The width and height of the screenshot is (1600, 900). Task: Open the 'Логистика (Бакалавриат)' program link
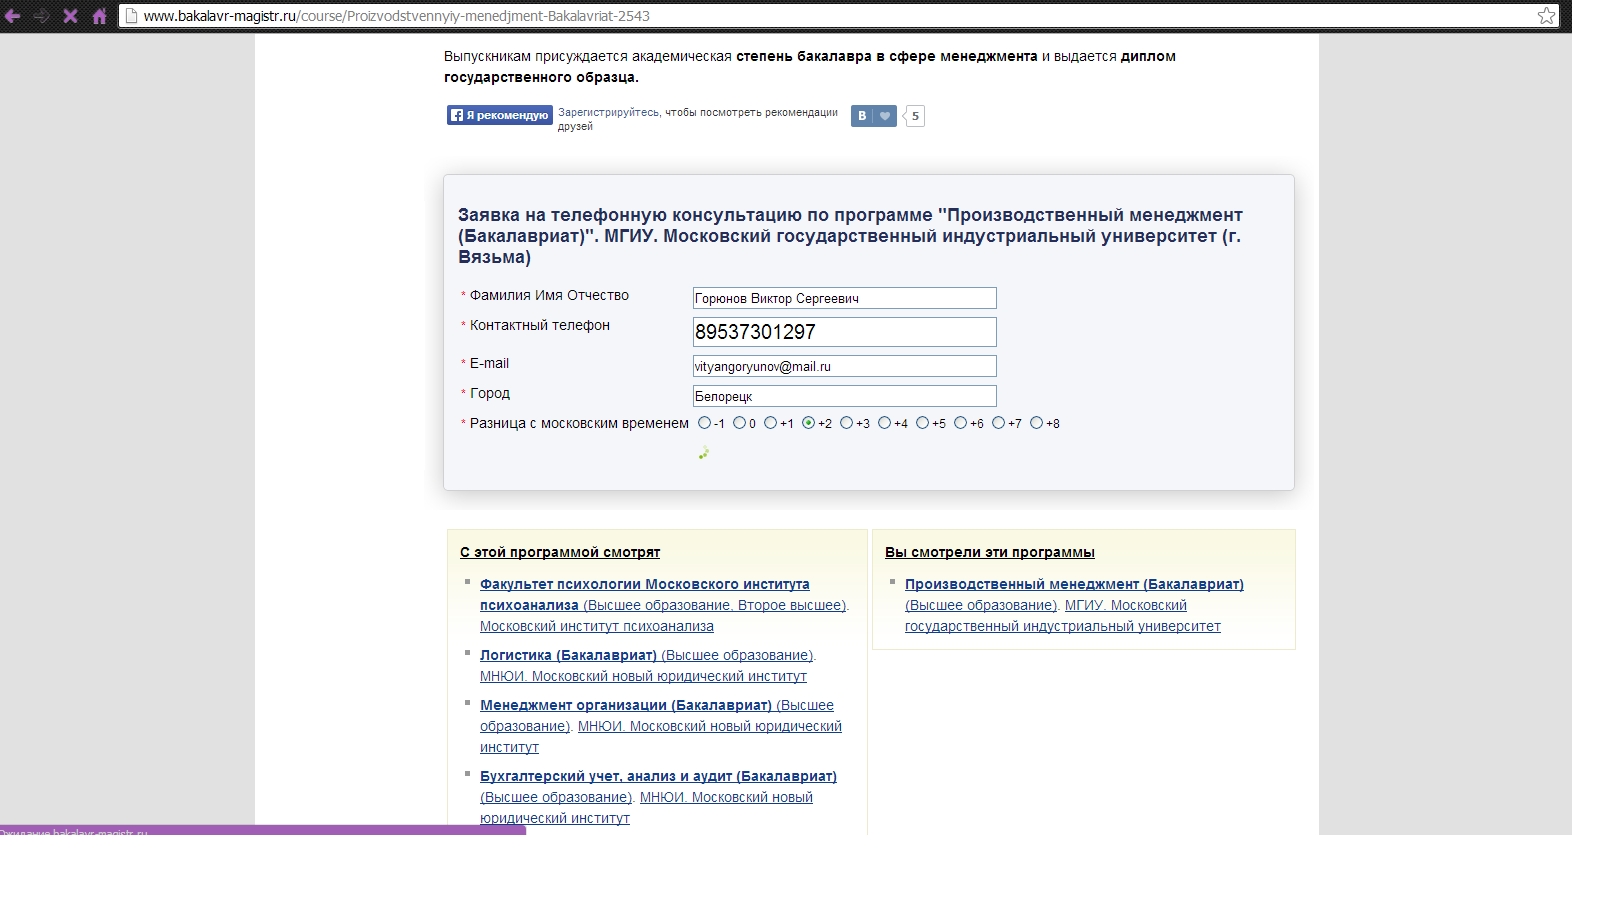[x=568, y=655]
